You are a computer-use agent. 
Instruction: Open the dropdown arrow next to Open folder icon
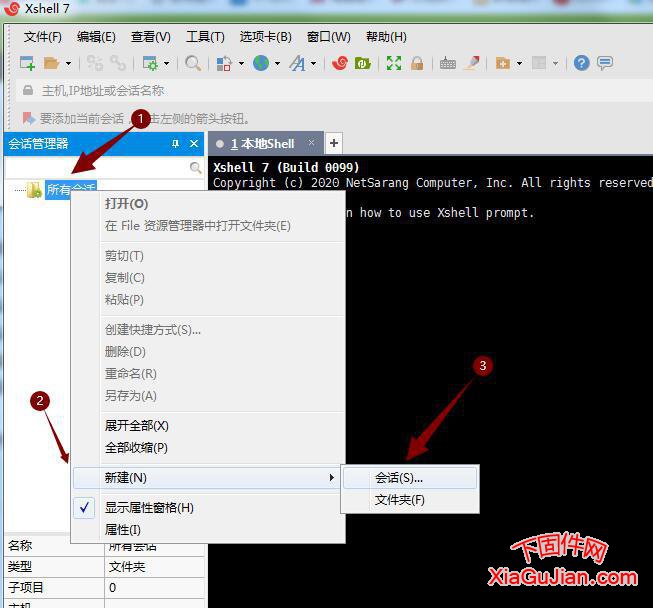[68, 64]
